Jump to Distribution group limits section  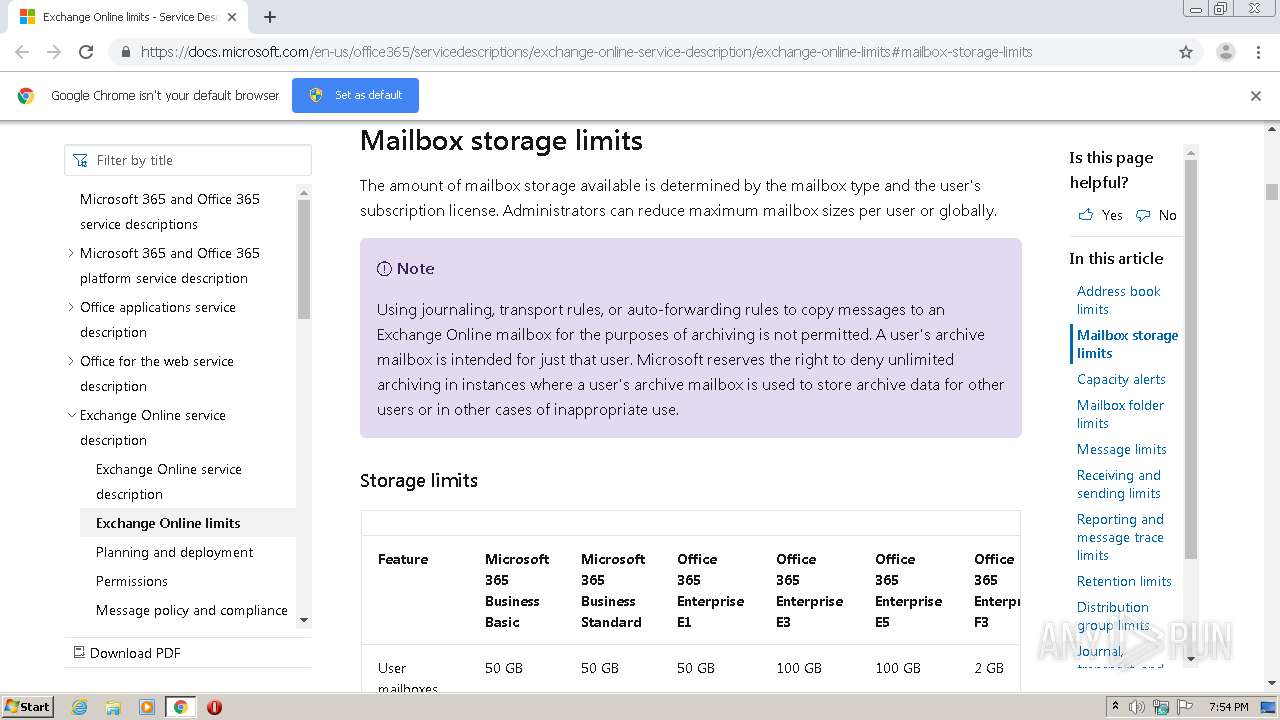click(1113, 616)
